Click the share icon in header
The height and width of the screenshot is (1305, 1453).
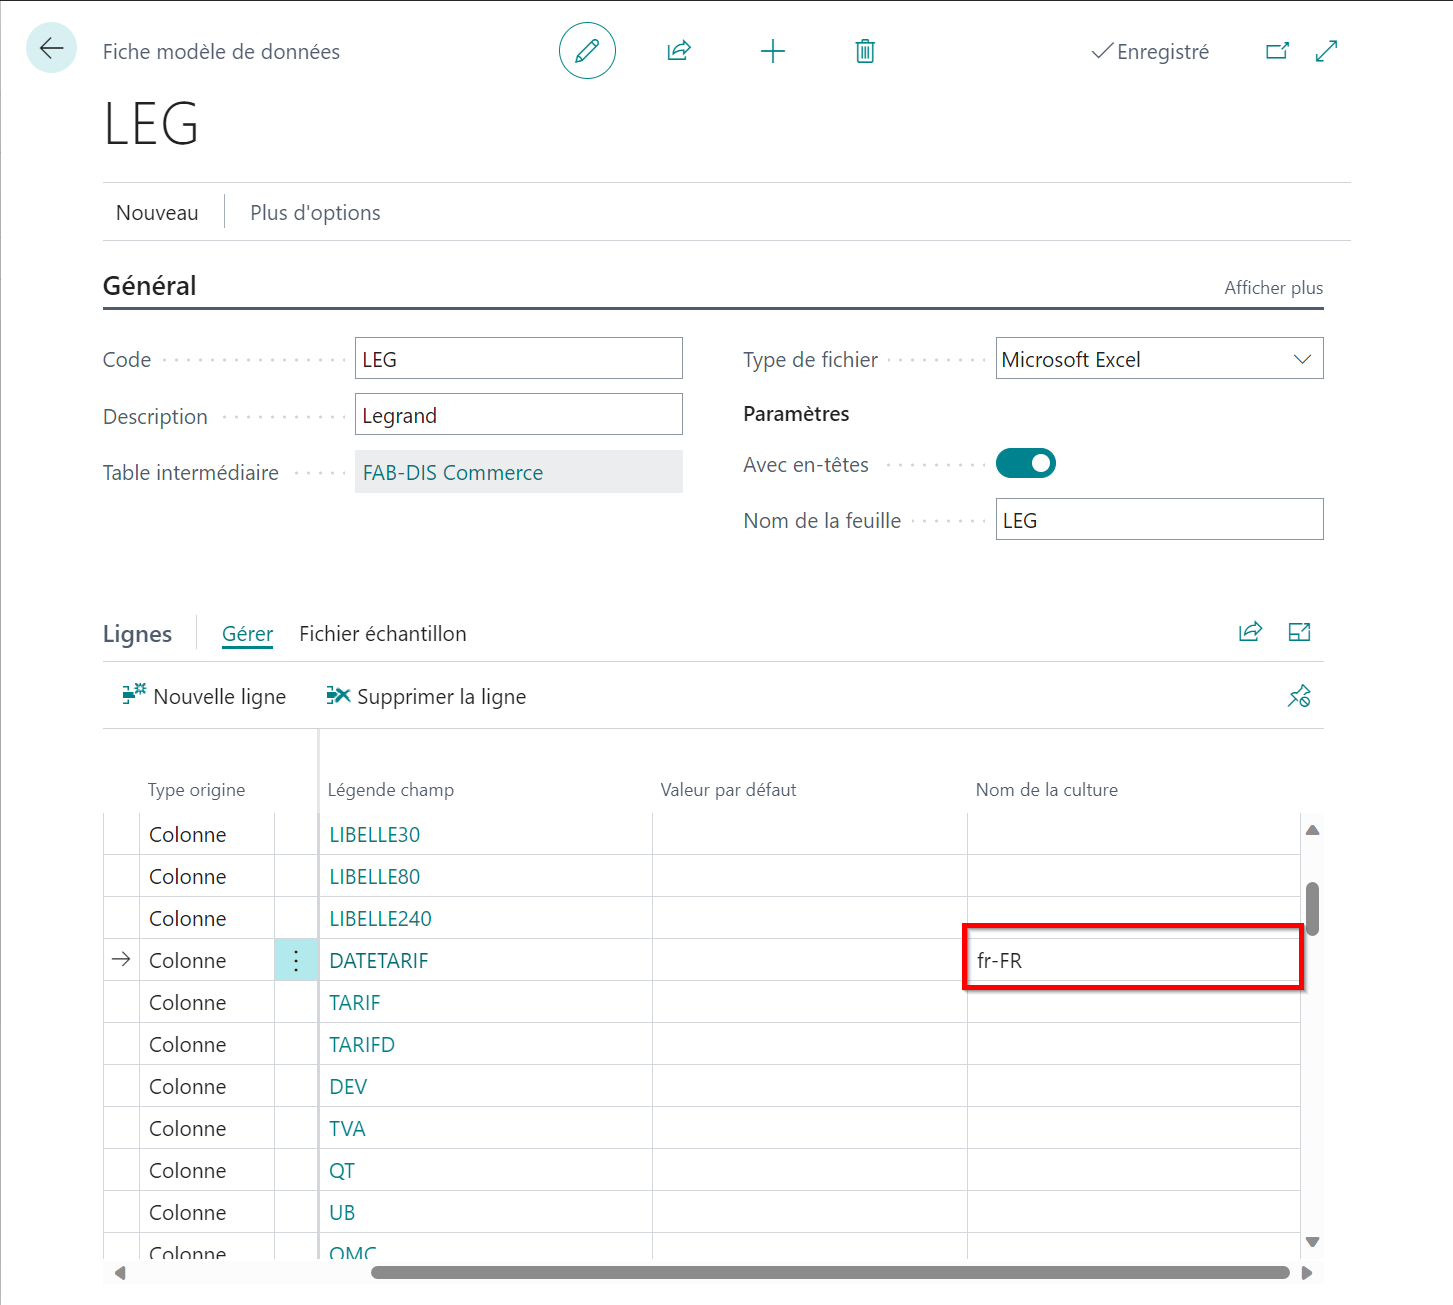679,51
